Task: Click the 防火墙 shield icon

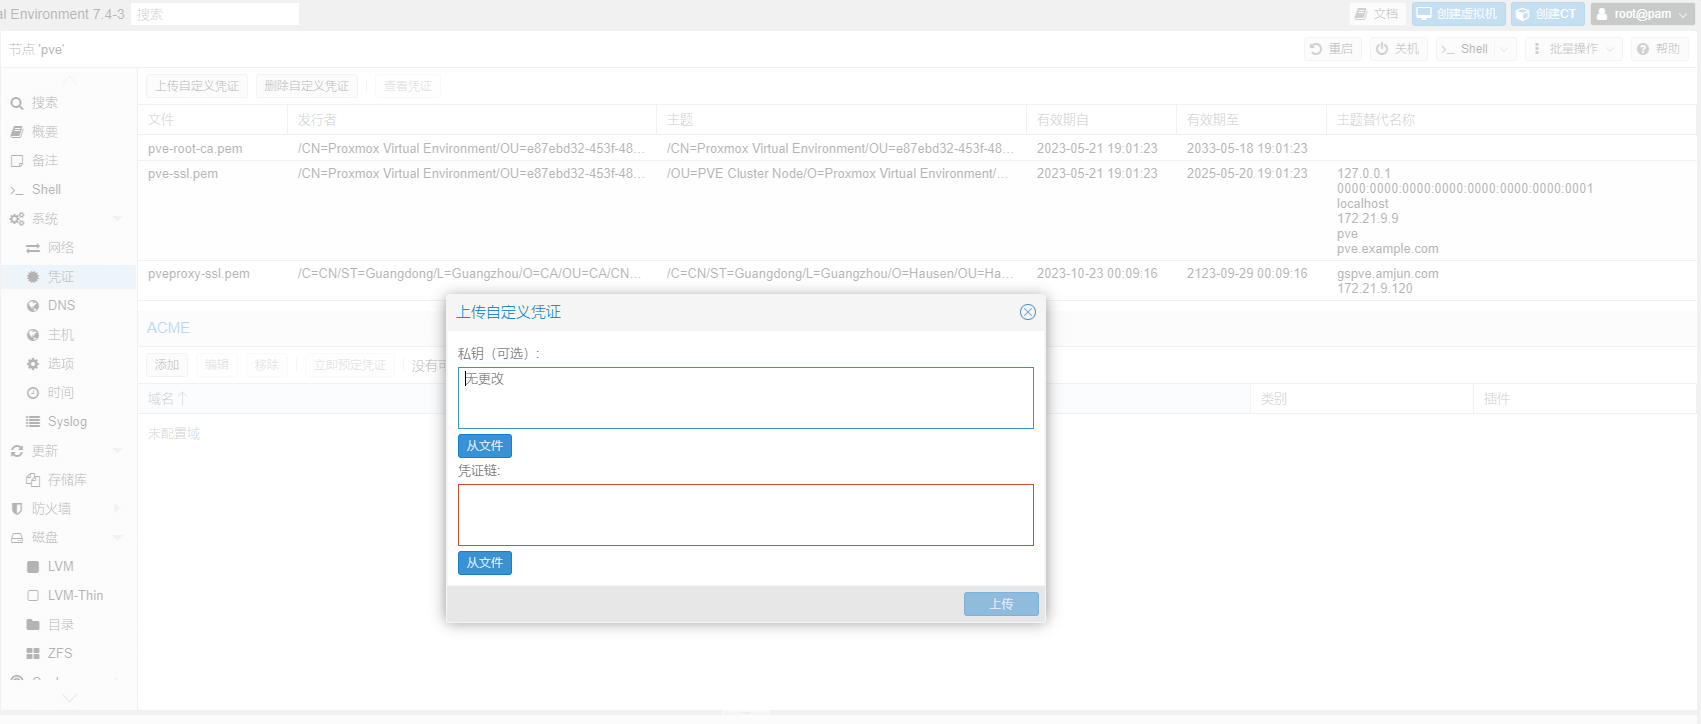Action: [x=17, y=509]
